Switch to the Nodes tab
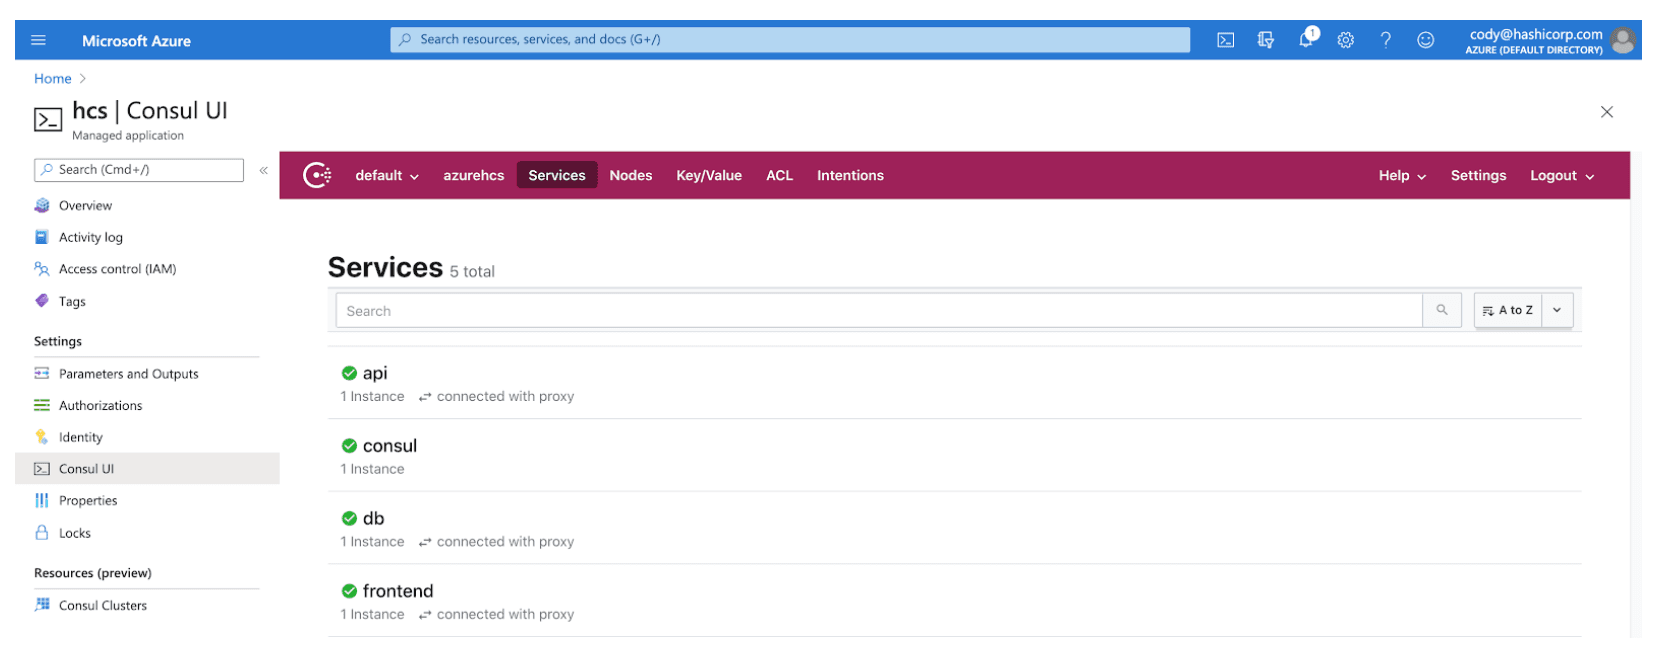 pyautogui.click(x=630, y=176)
